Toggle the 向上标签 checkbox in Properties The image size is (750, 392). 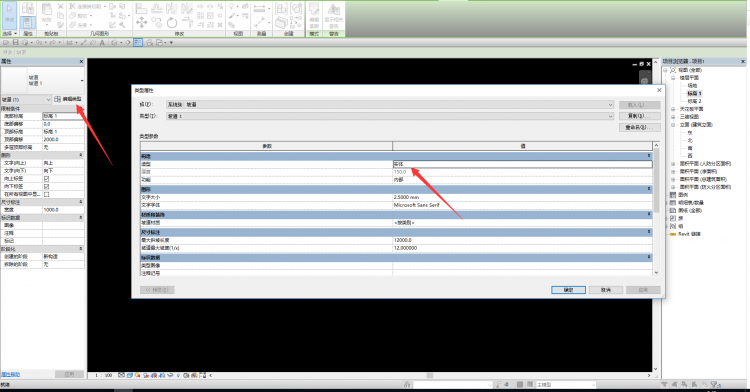(46, 179)
